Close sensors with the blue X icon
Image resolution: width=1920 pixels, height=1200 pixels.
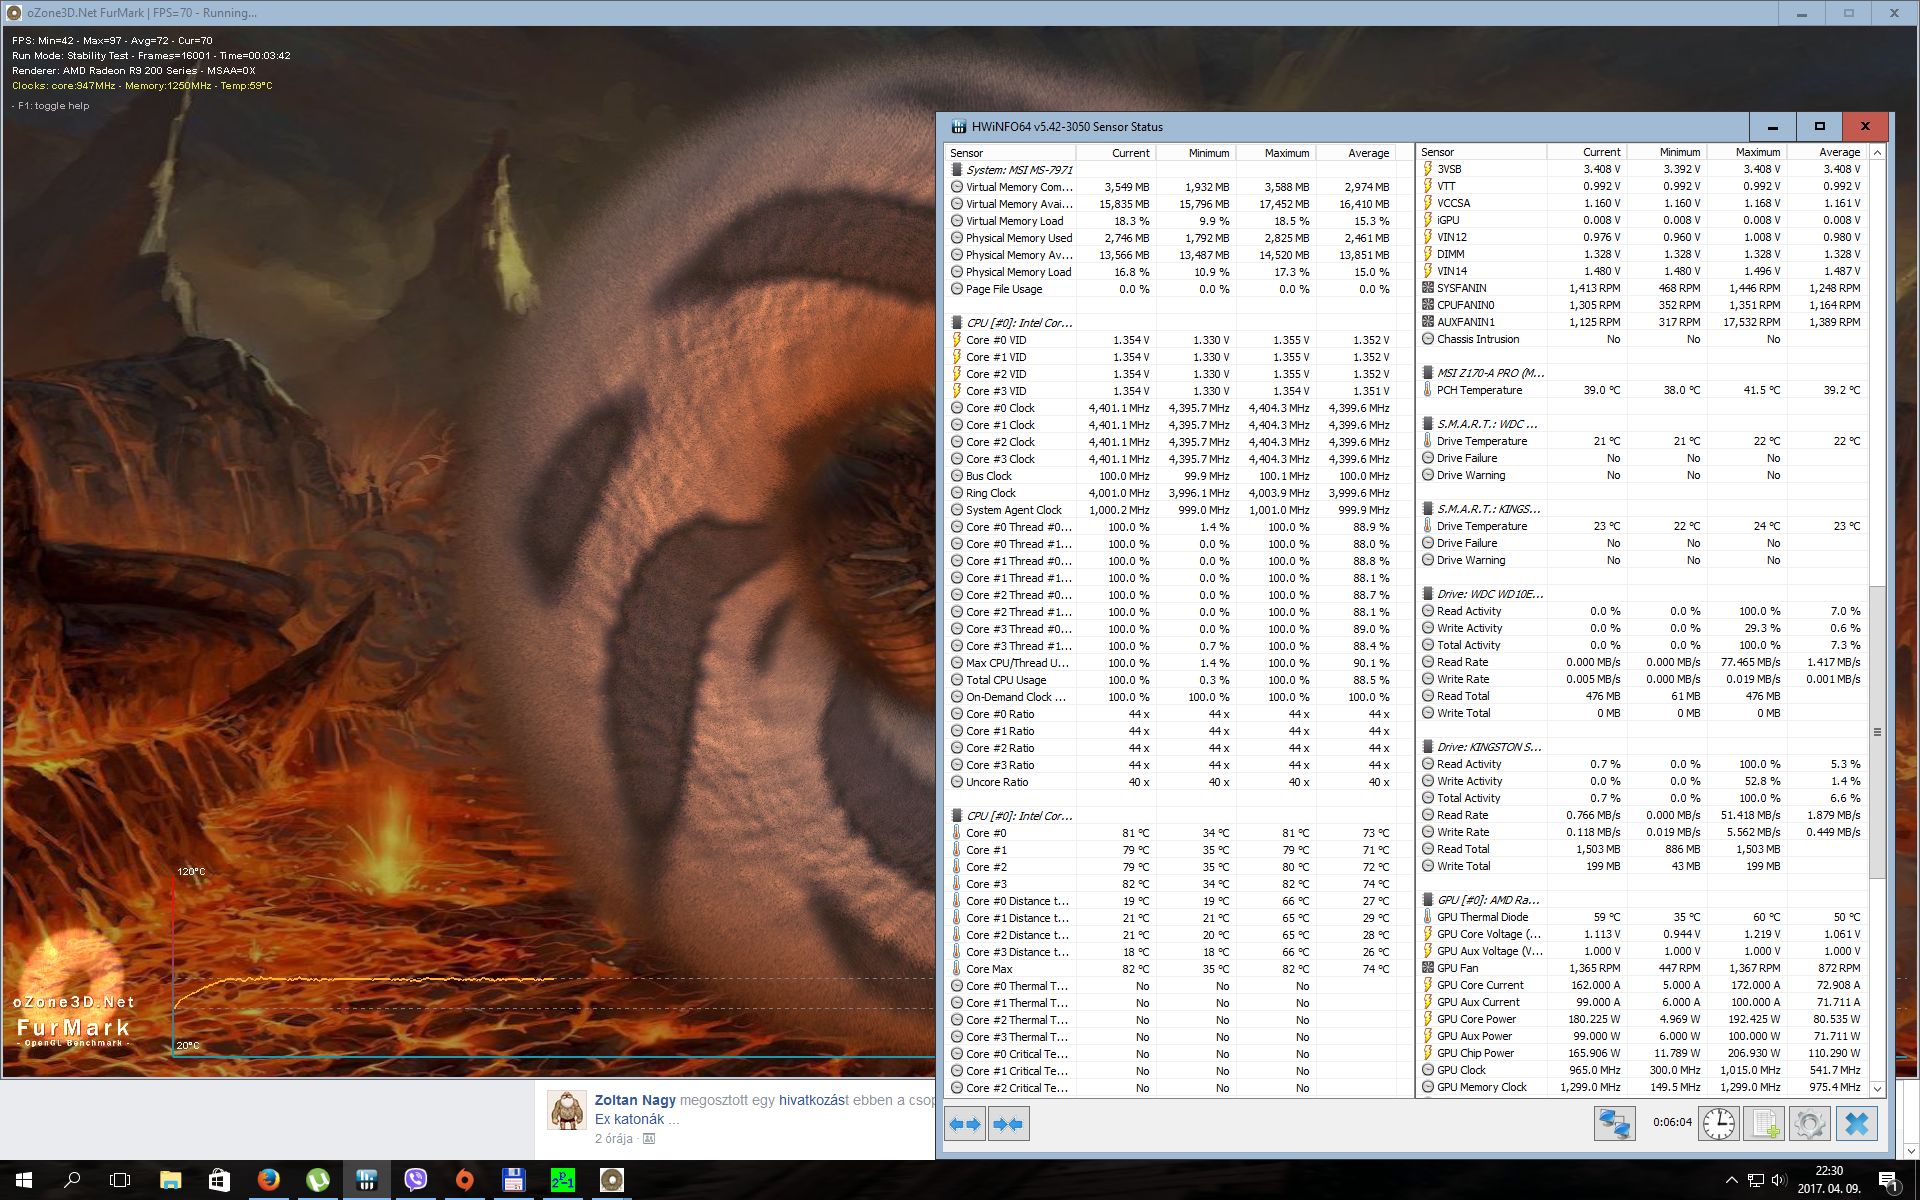click(1856, 1124)
